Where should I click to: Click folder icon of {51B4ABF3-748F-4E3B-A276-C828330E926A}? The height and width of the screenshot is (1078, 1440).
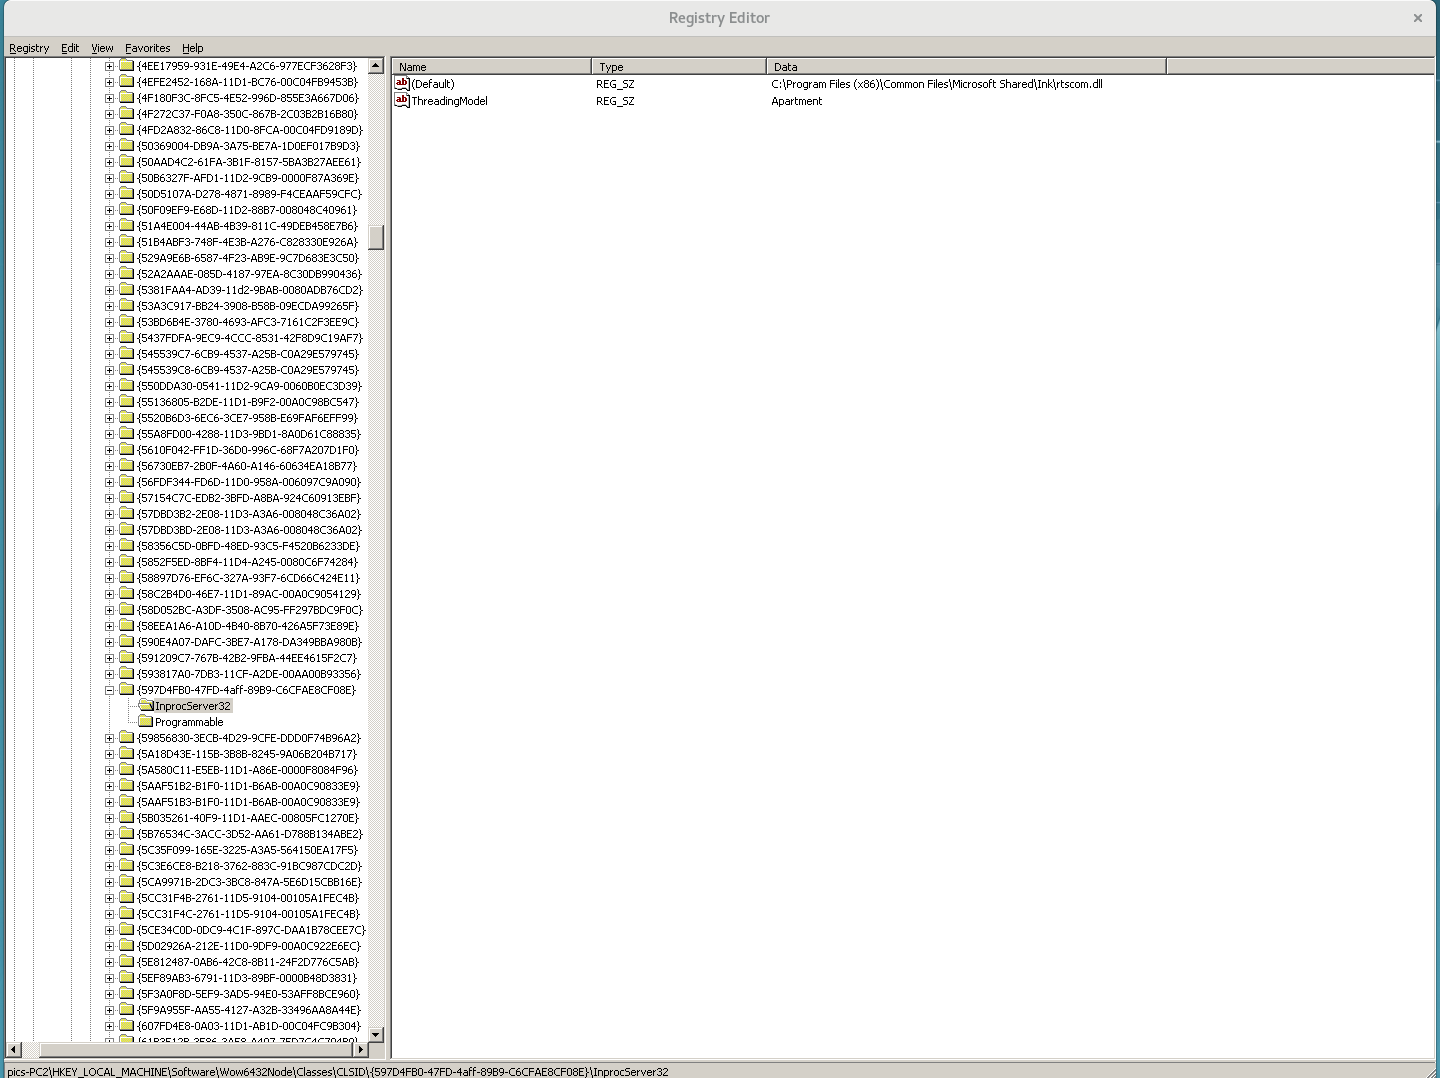pos(127,242)
